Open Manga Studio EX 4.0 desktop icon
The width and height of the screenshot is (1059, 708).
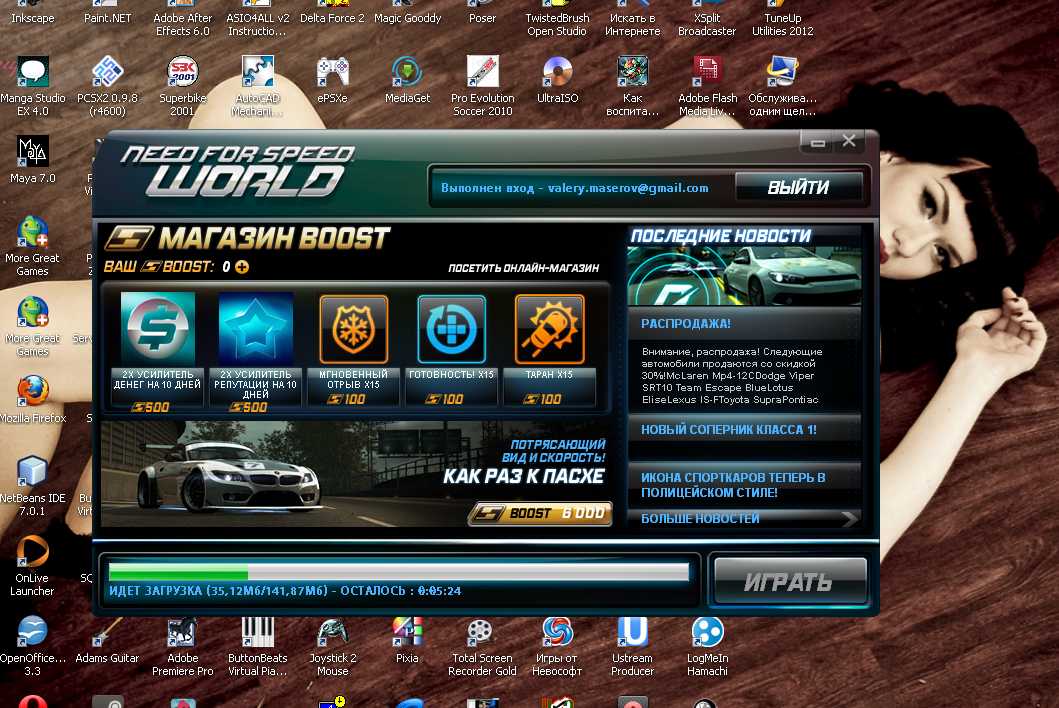pos(32,86)
